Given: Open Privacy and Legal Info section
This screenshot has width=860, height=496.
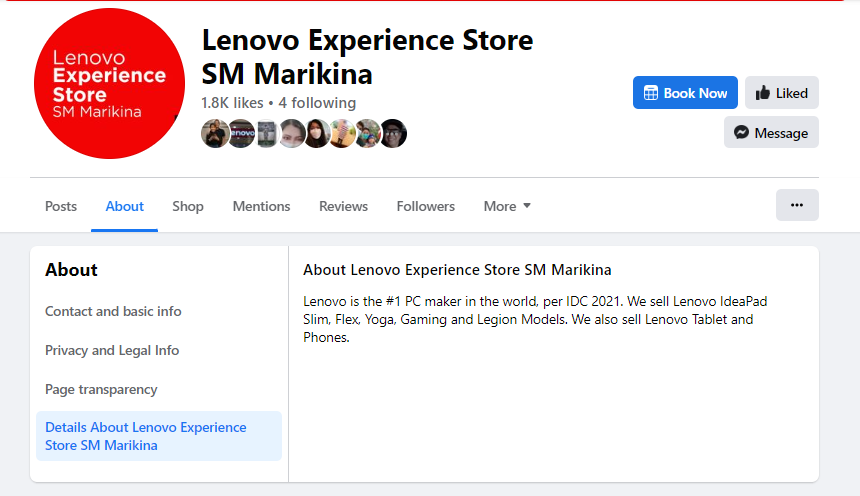Looking at the screenshot, I should [x=112, y=350].
